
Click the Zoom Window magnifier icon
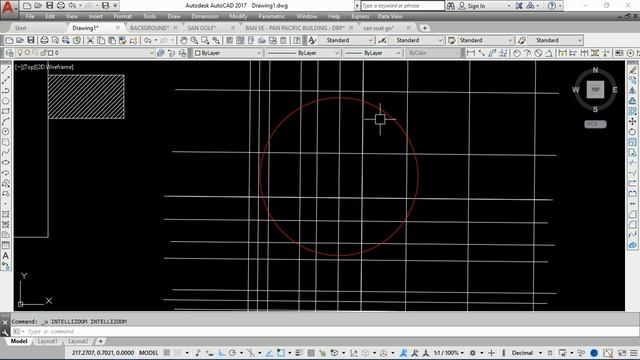coord(205,40)
